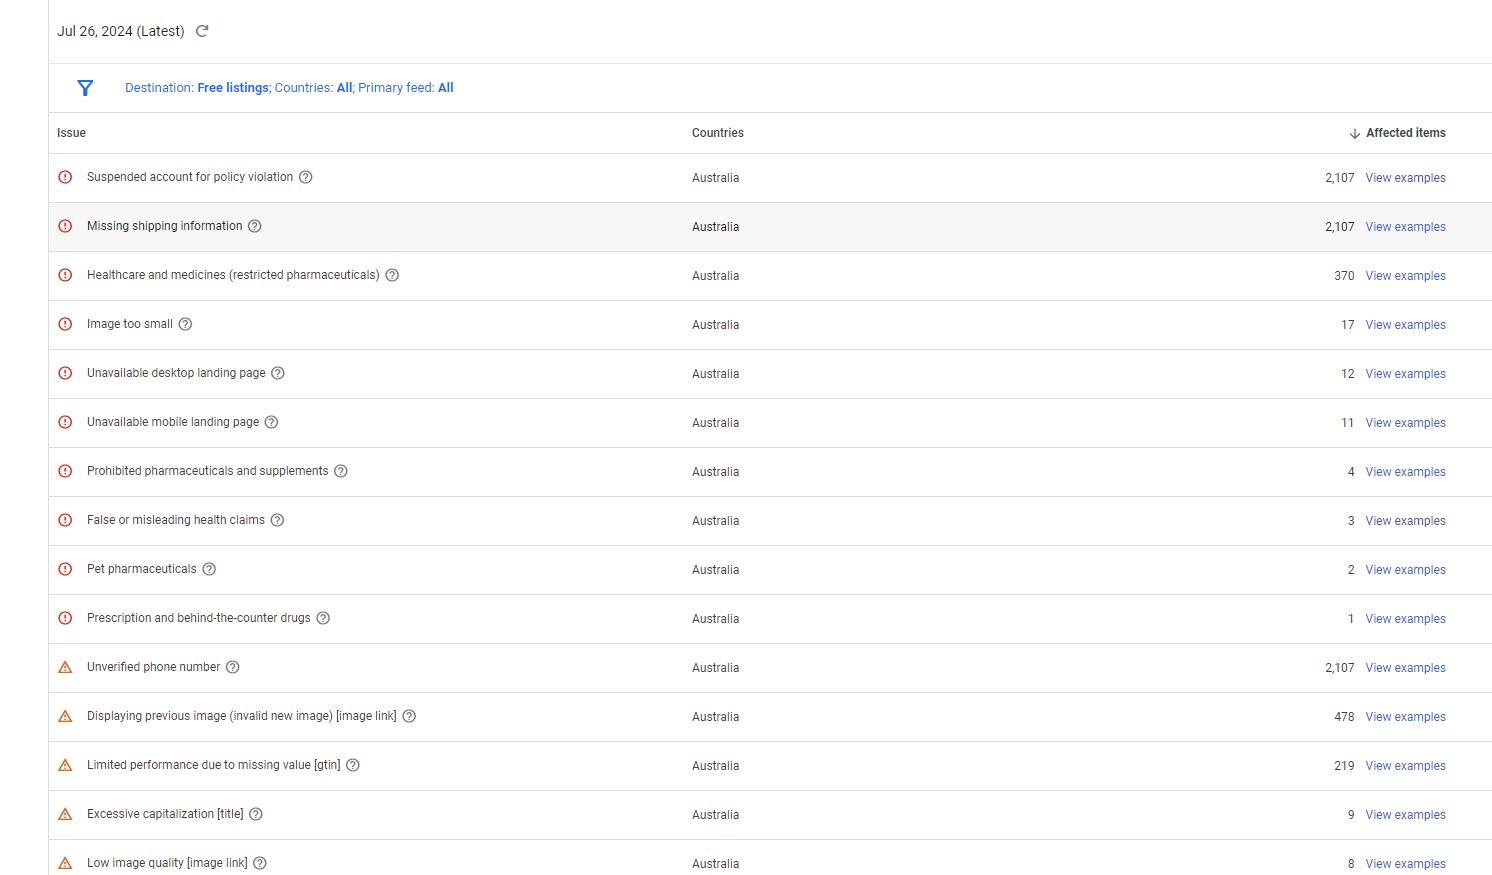
Task: Open help for Suspended account issue
Action: (306, 177)
